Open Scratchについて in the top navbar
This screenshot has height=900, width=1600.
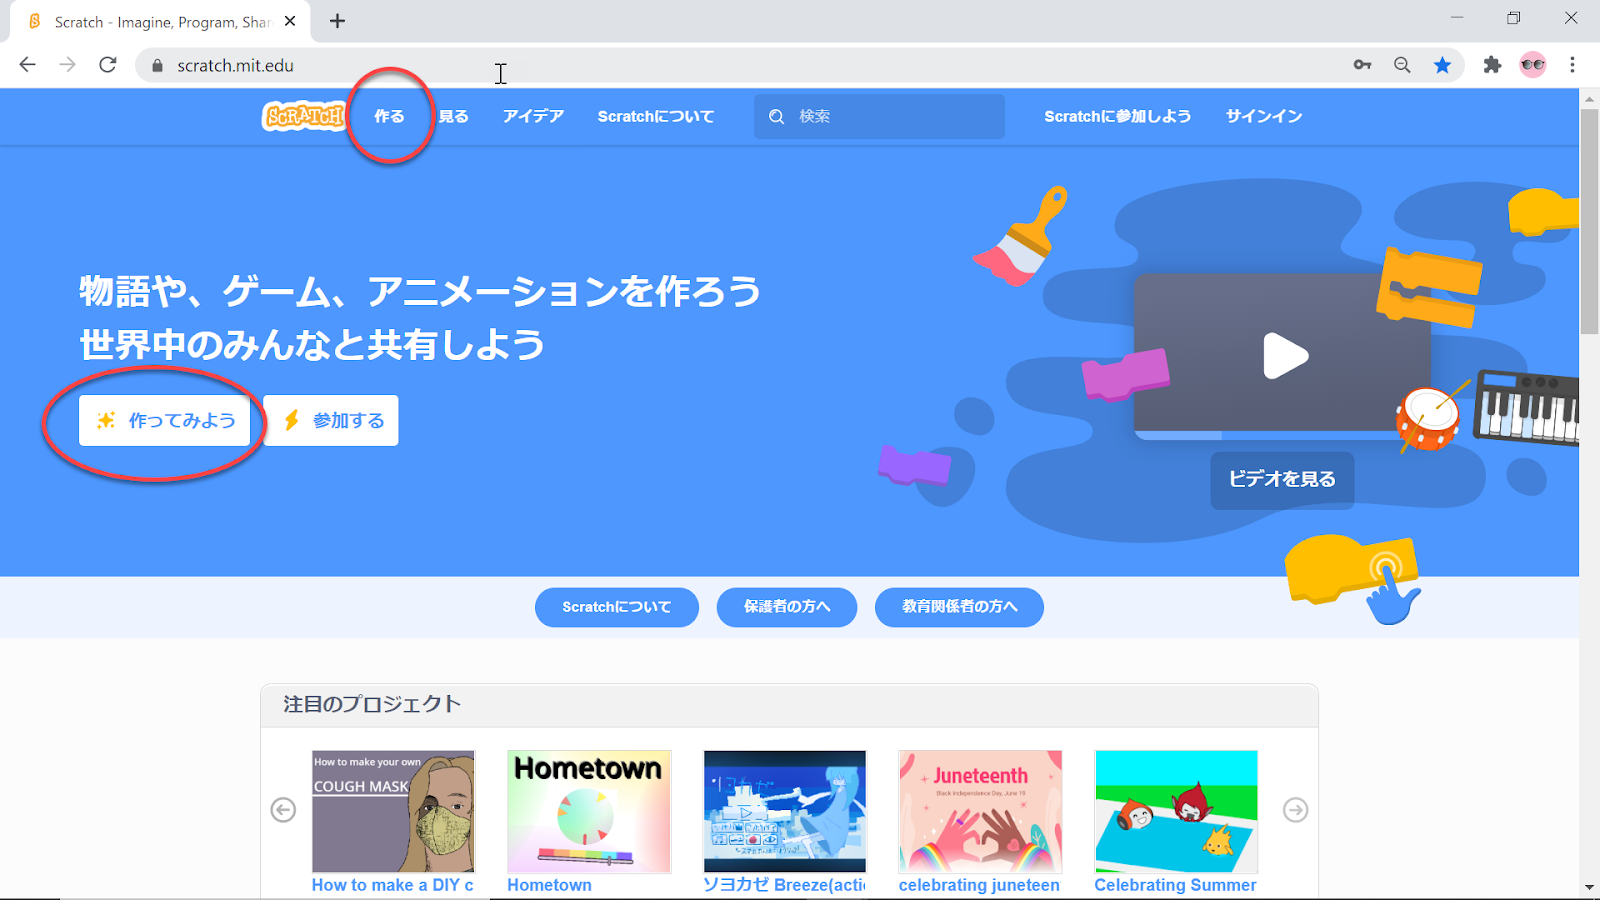point(656,116)
